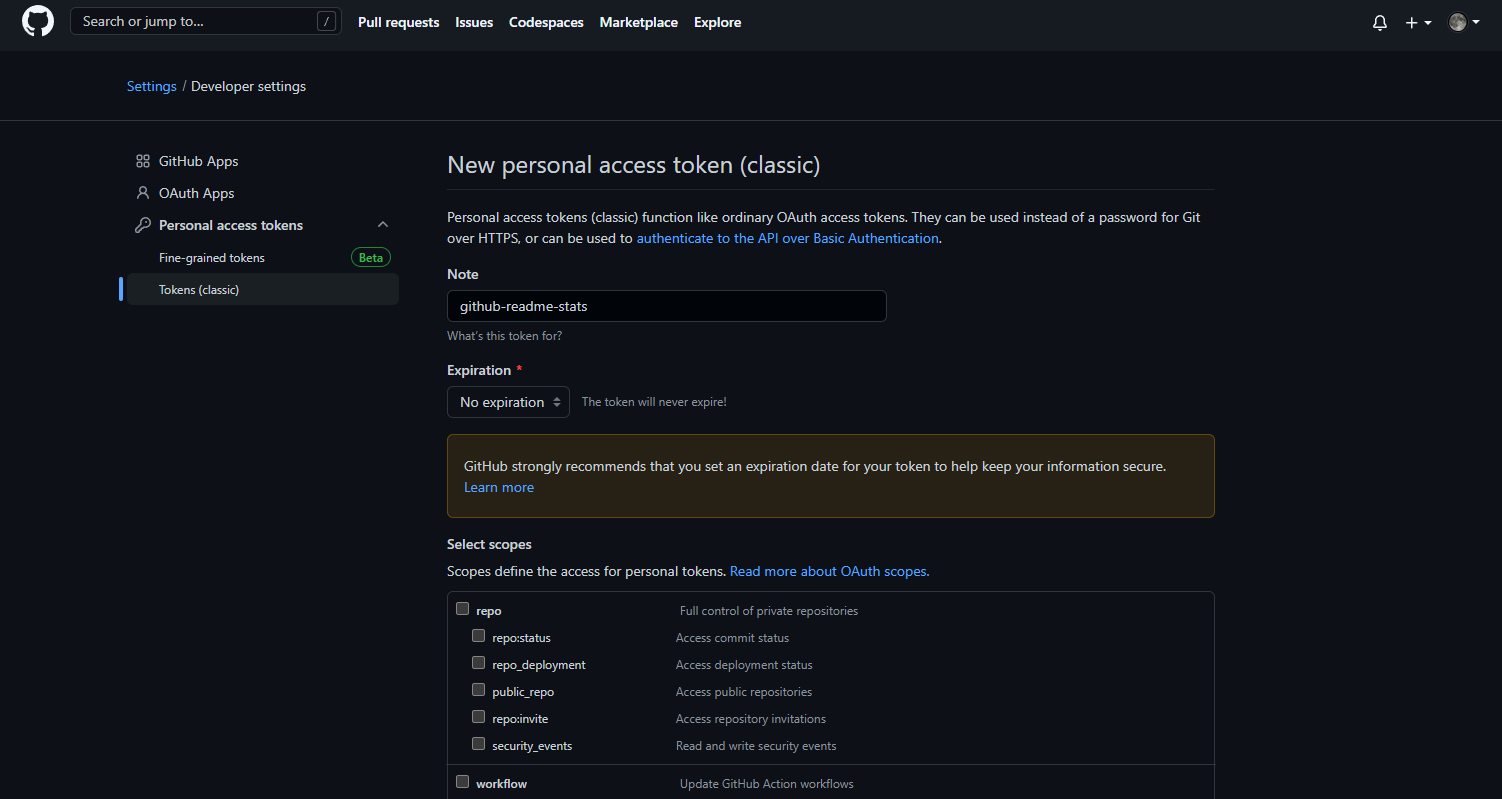Open Issues in the top navigation
This screenshot has height=799, width=1502.
click(x=474, y=22)
